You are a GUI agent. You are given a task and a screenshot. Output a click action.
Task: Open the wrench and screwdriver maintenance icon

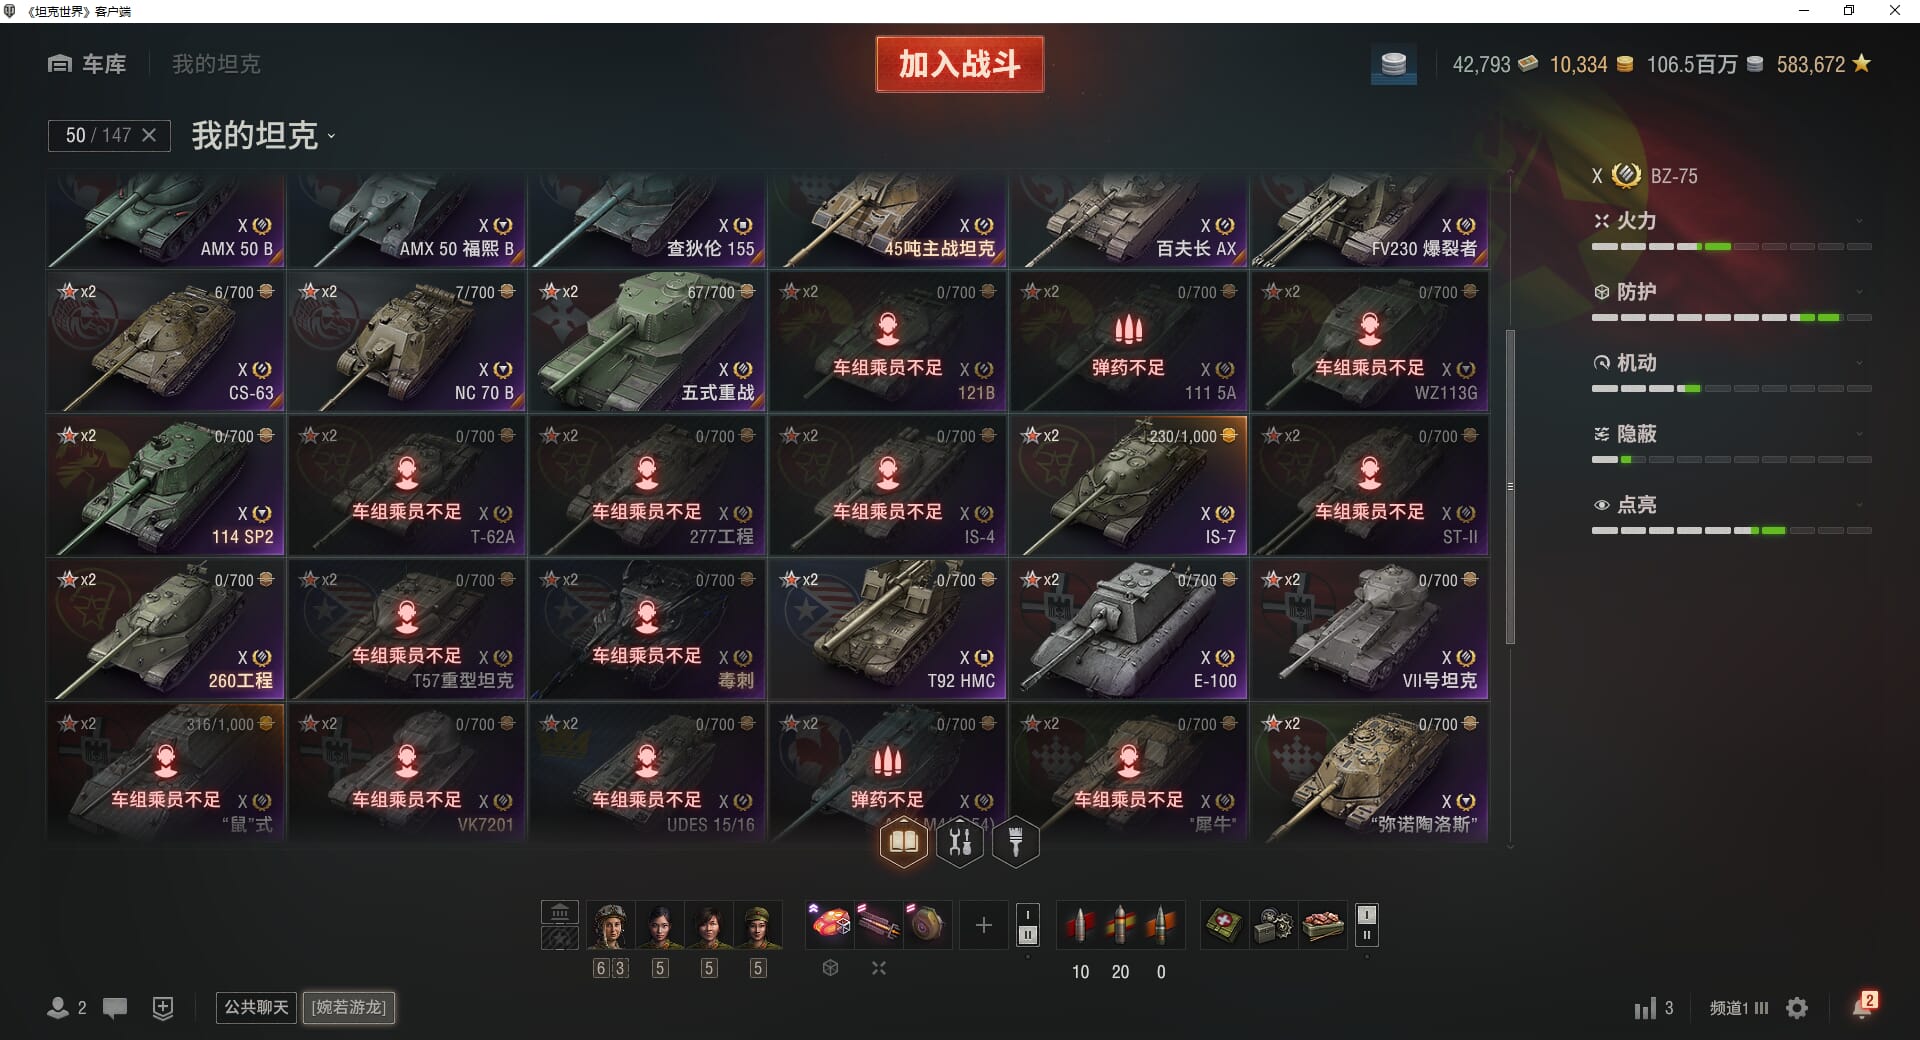tap(960, 842)
